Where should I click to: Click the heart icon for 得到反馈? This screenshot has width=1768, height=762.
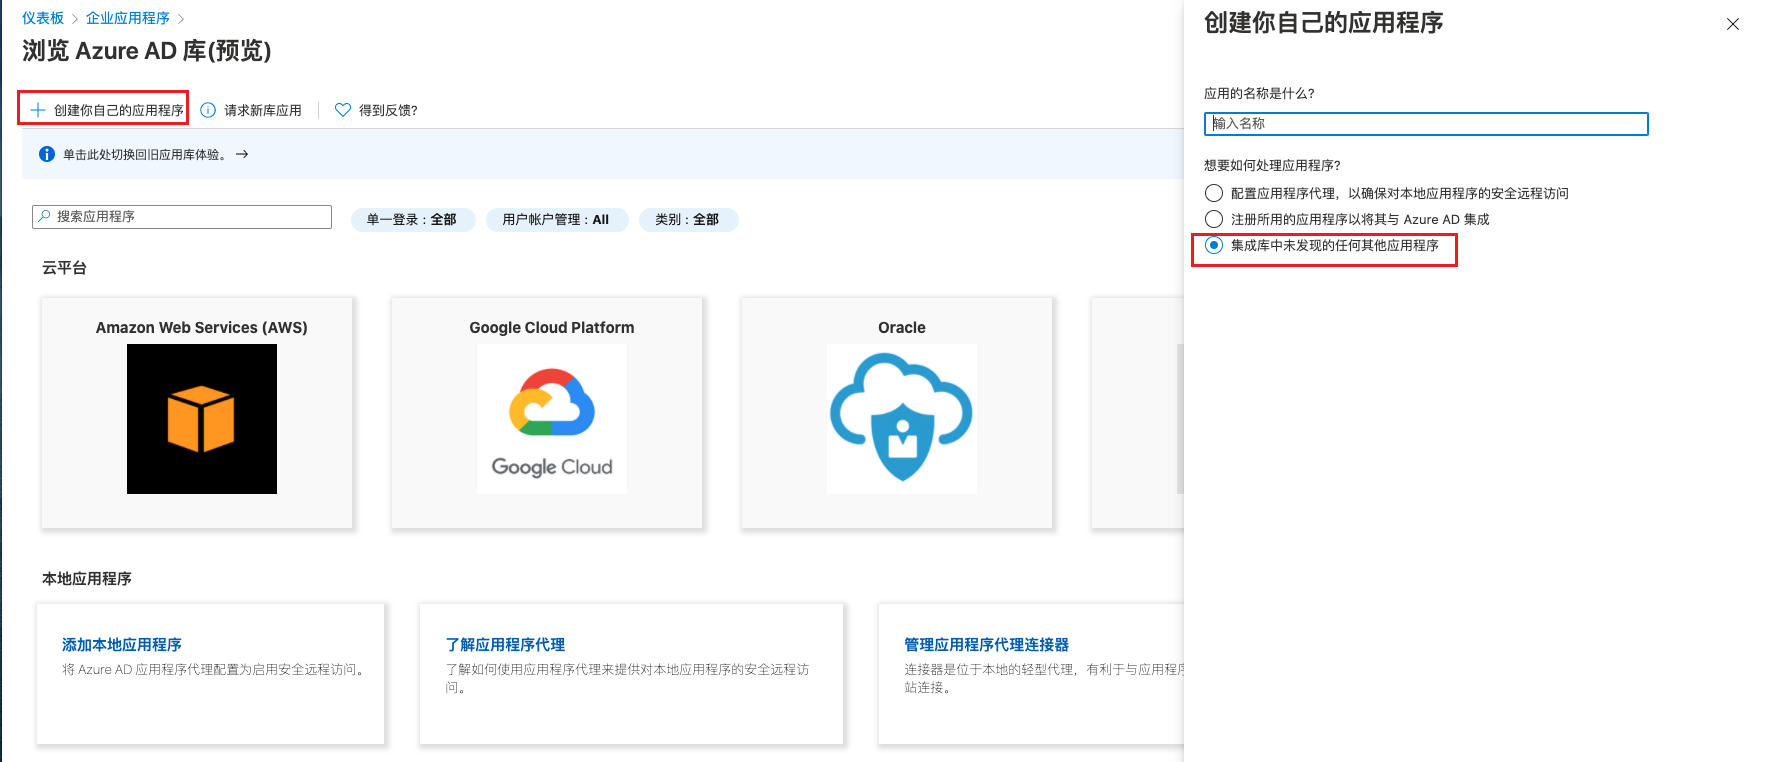pos(343,110)
